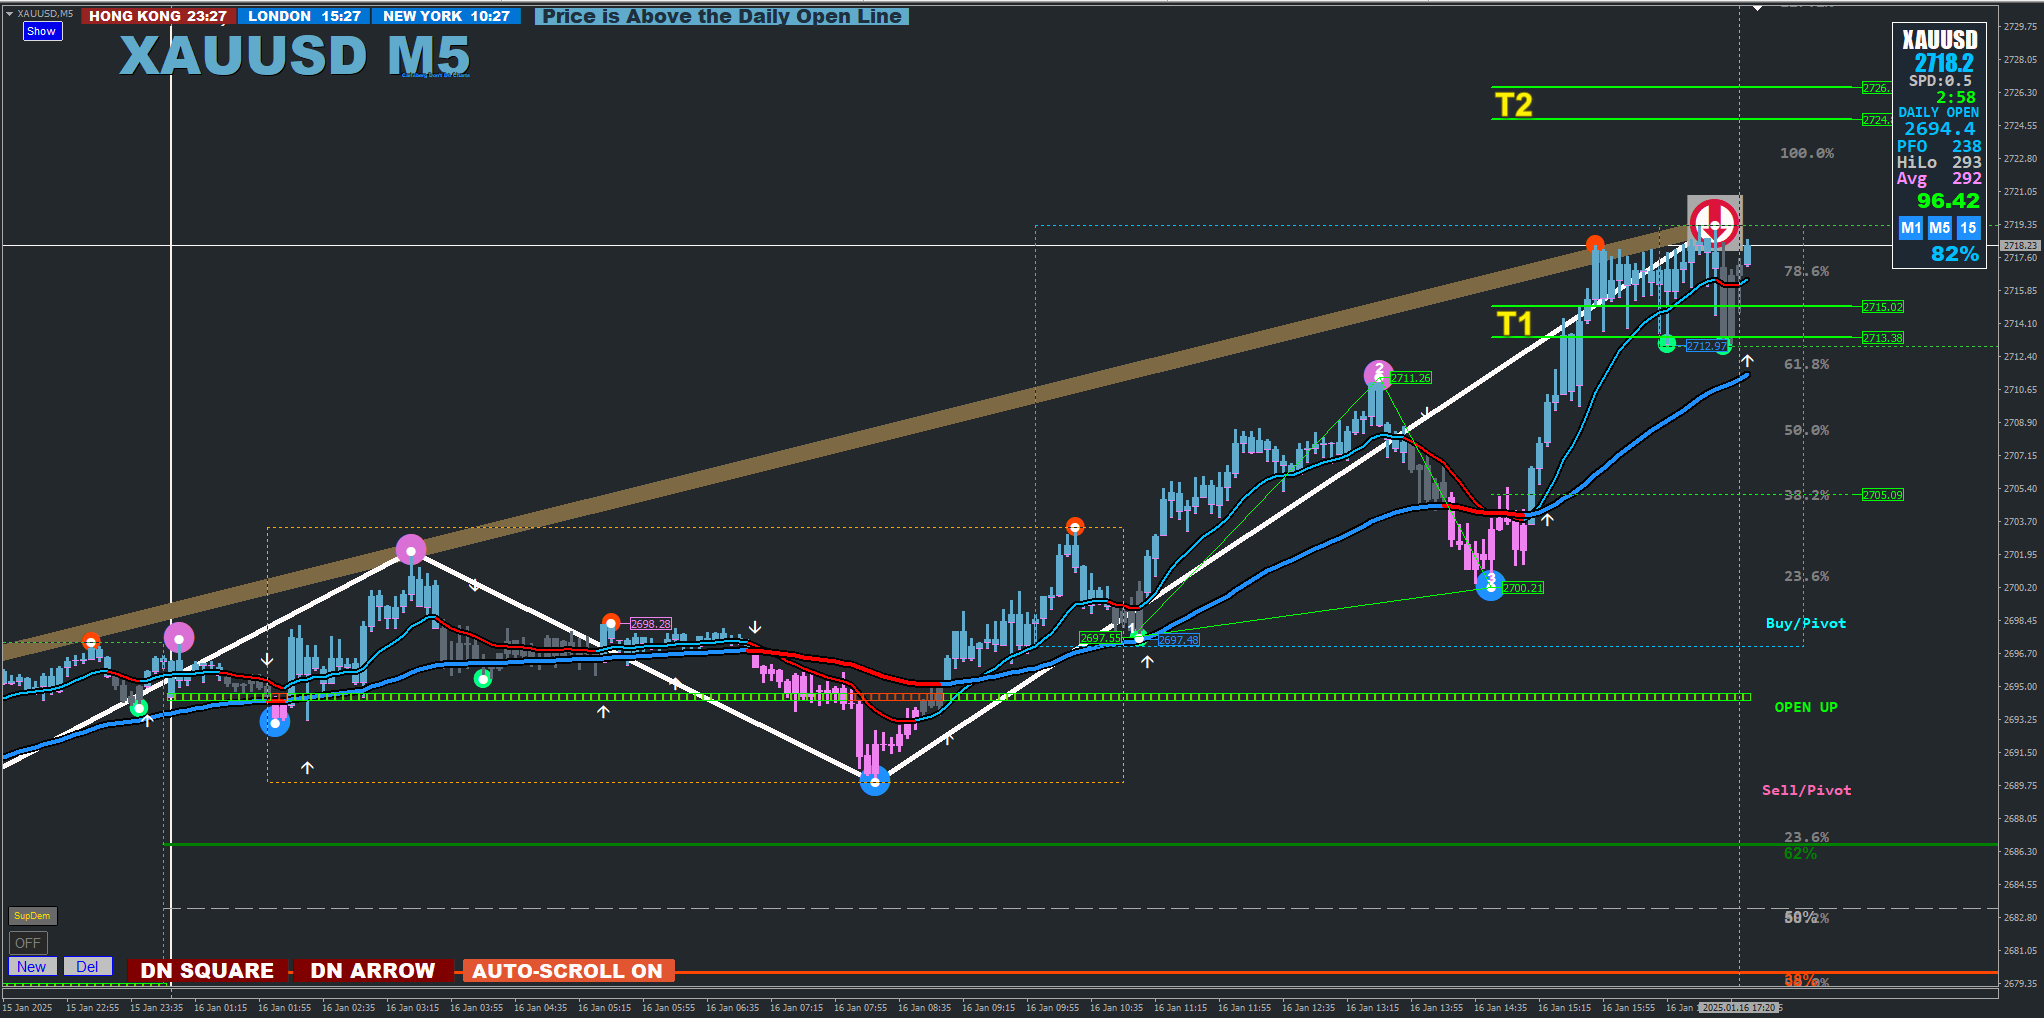
Task: Select the yellow T2 target label
Action: 1514,105
